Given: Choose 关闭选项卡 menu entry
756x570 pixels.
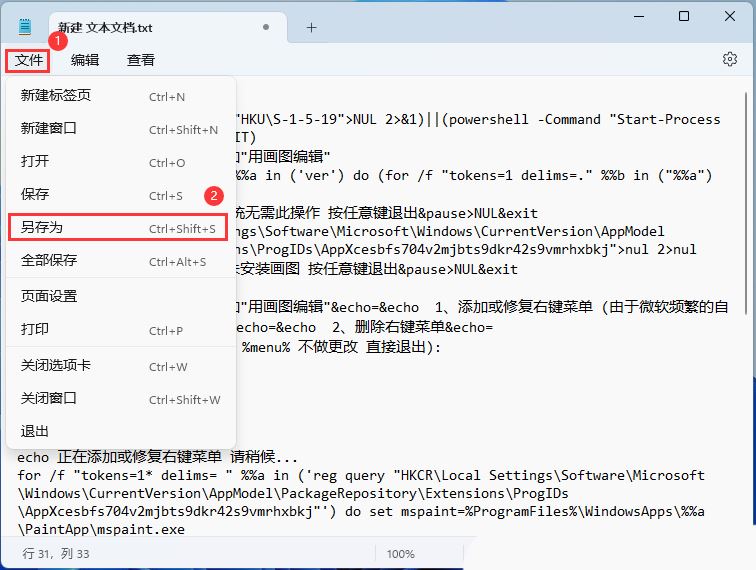Looking at the screenshot, I should pyautogui.click(x=121, y=366).
